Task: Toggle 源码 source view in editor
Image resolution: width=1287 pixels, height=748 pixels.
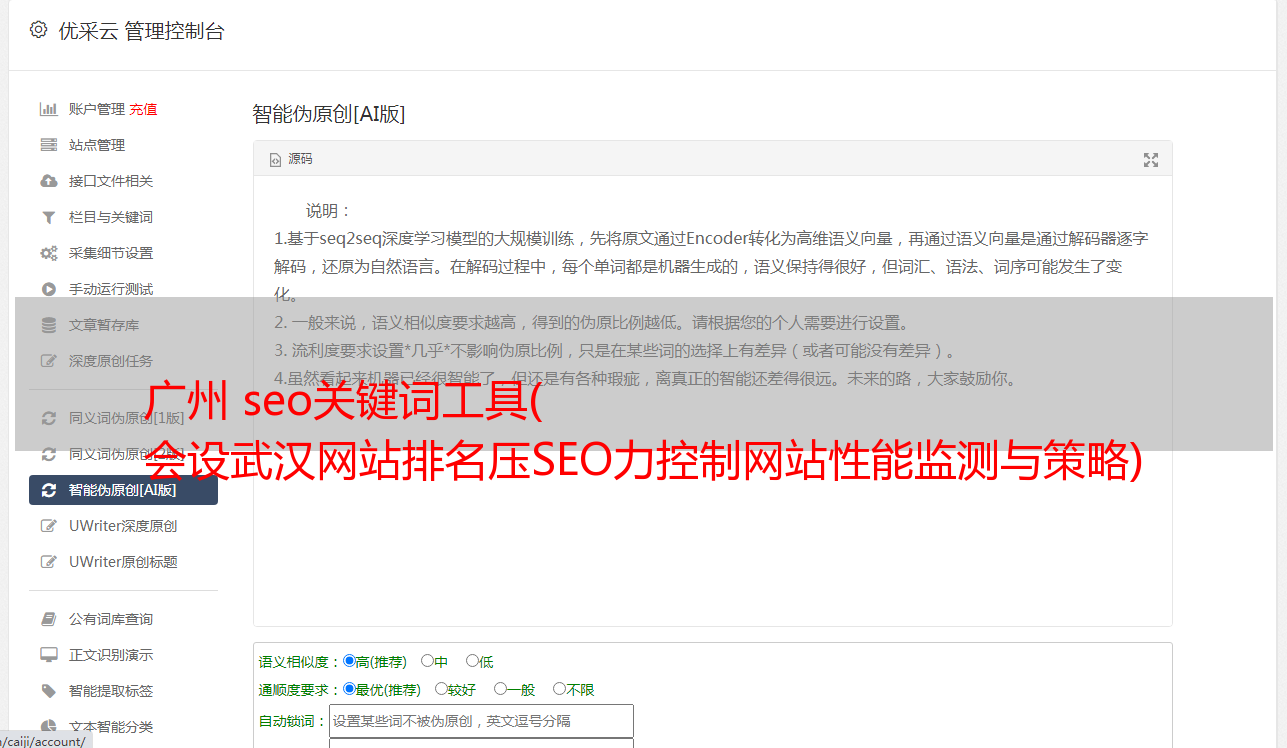Action: pos(291,159)
